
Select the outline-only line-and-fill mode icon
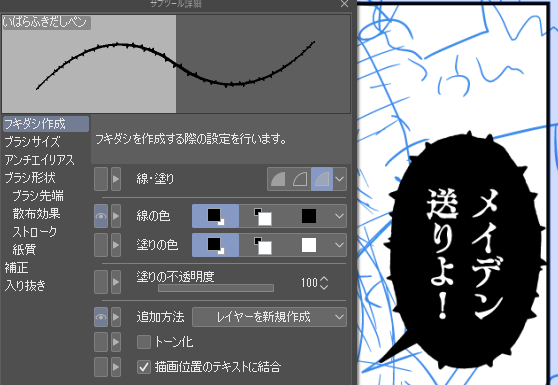(300, 179)
